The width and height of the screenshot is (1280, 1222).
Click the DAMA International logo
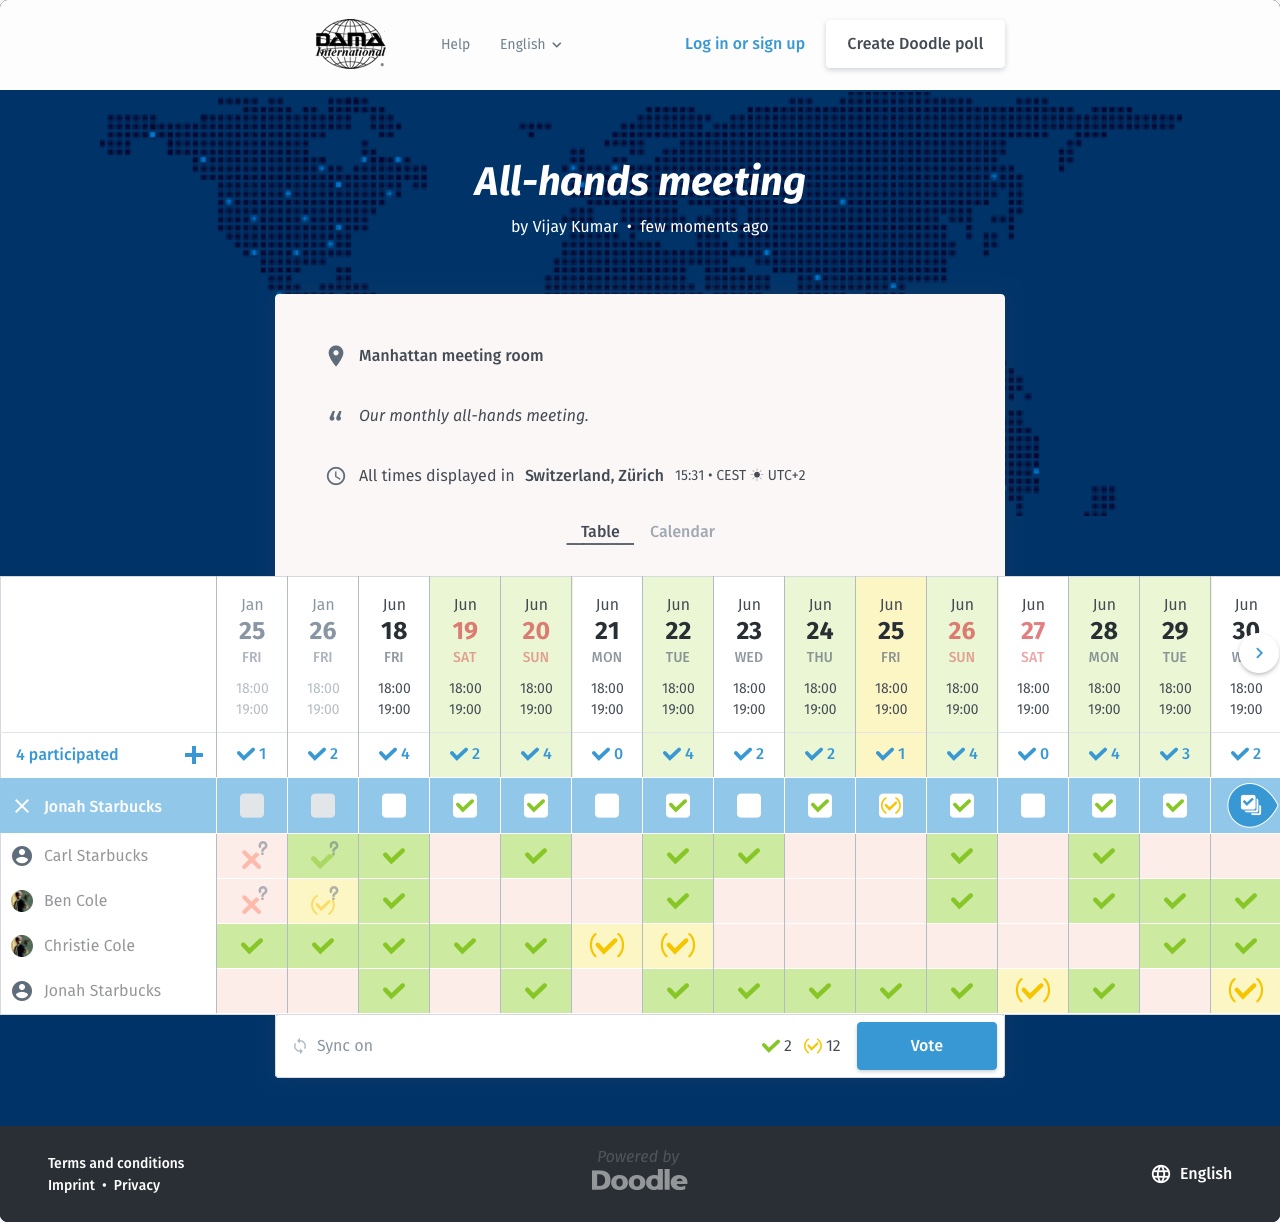pos(350,44)
